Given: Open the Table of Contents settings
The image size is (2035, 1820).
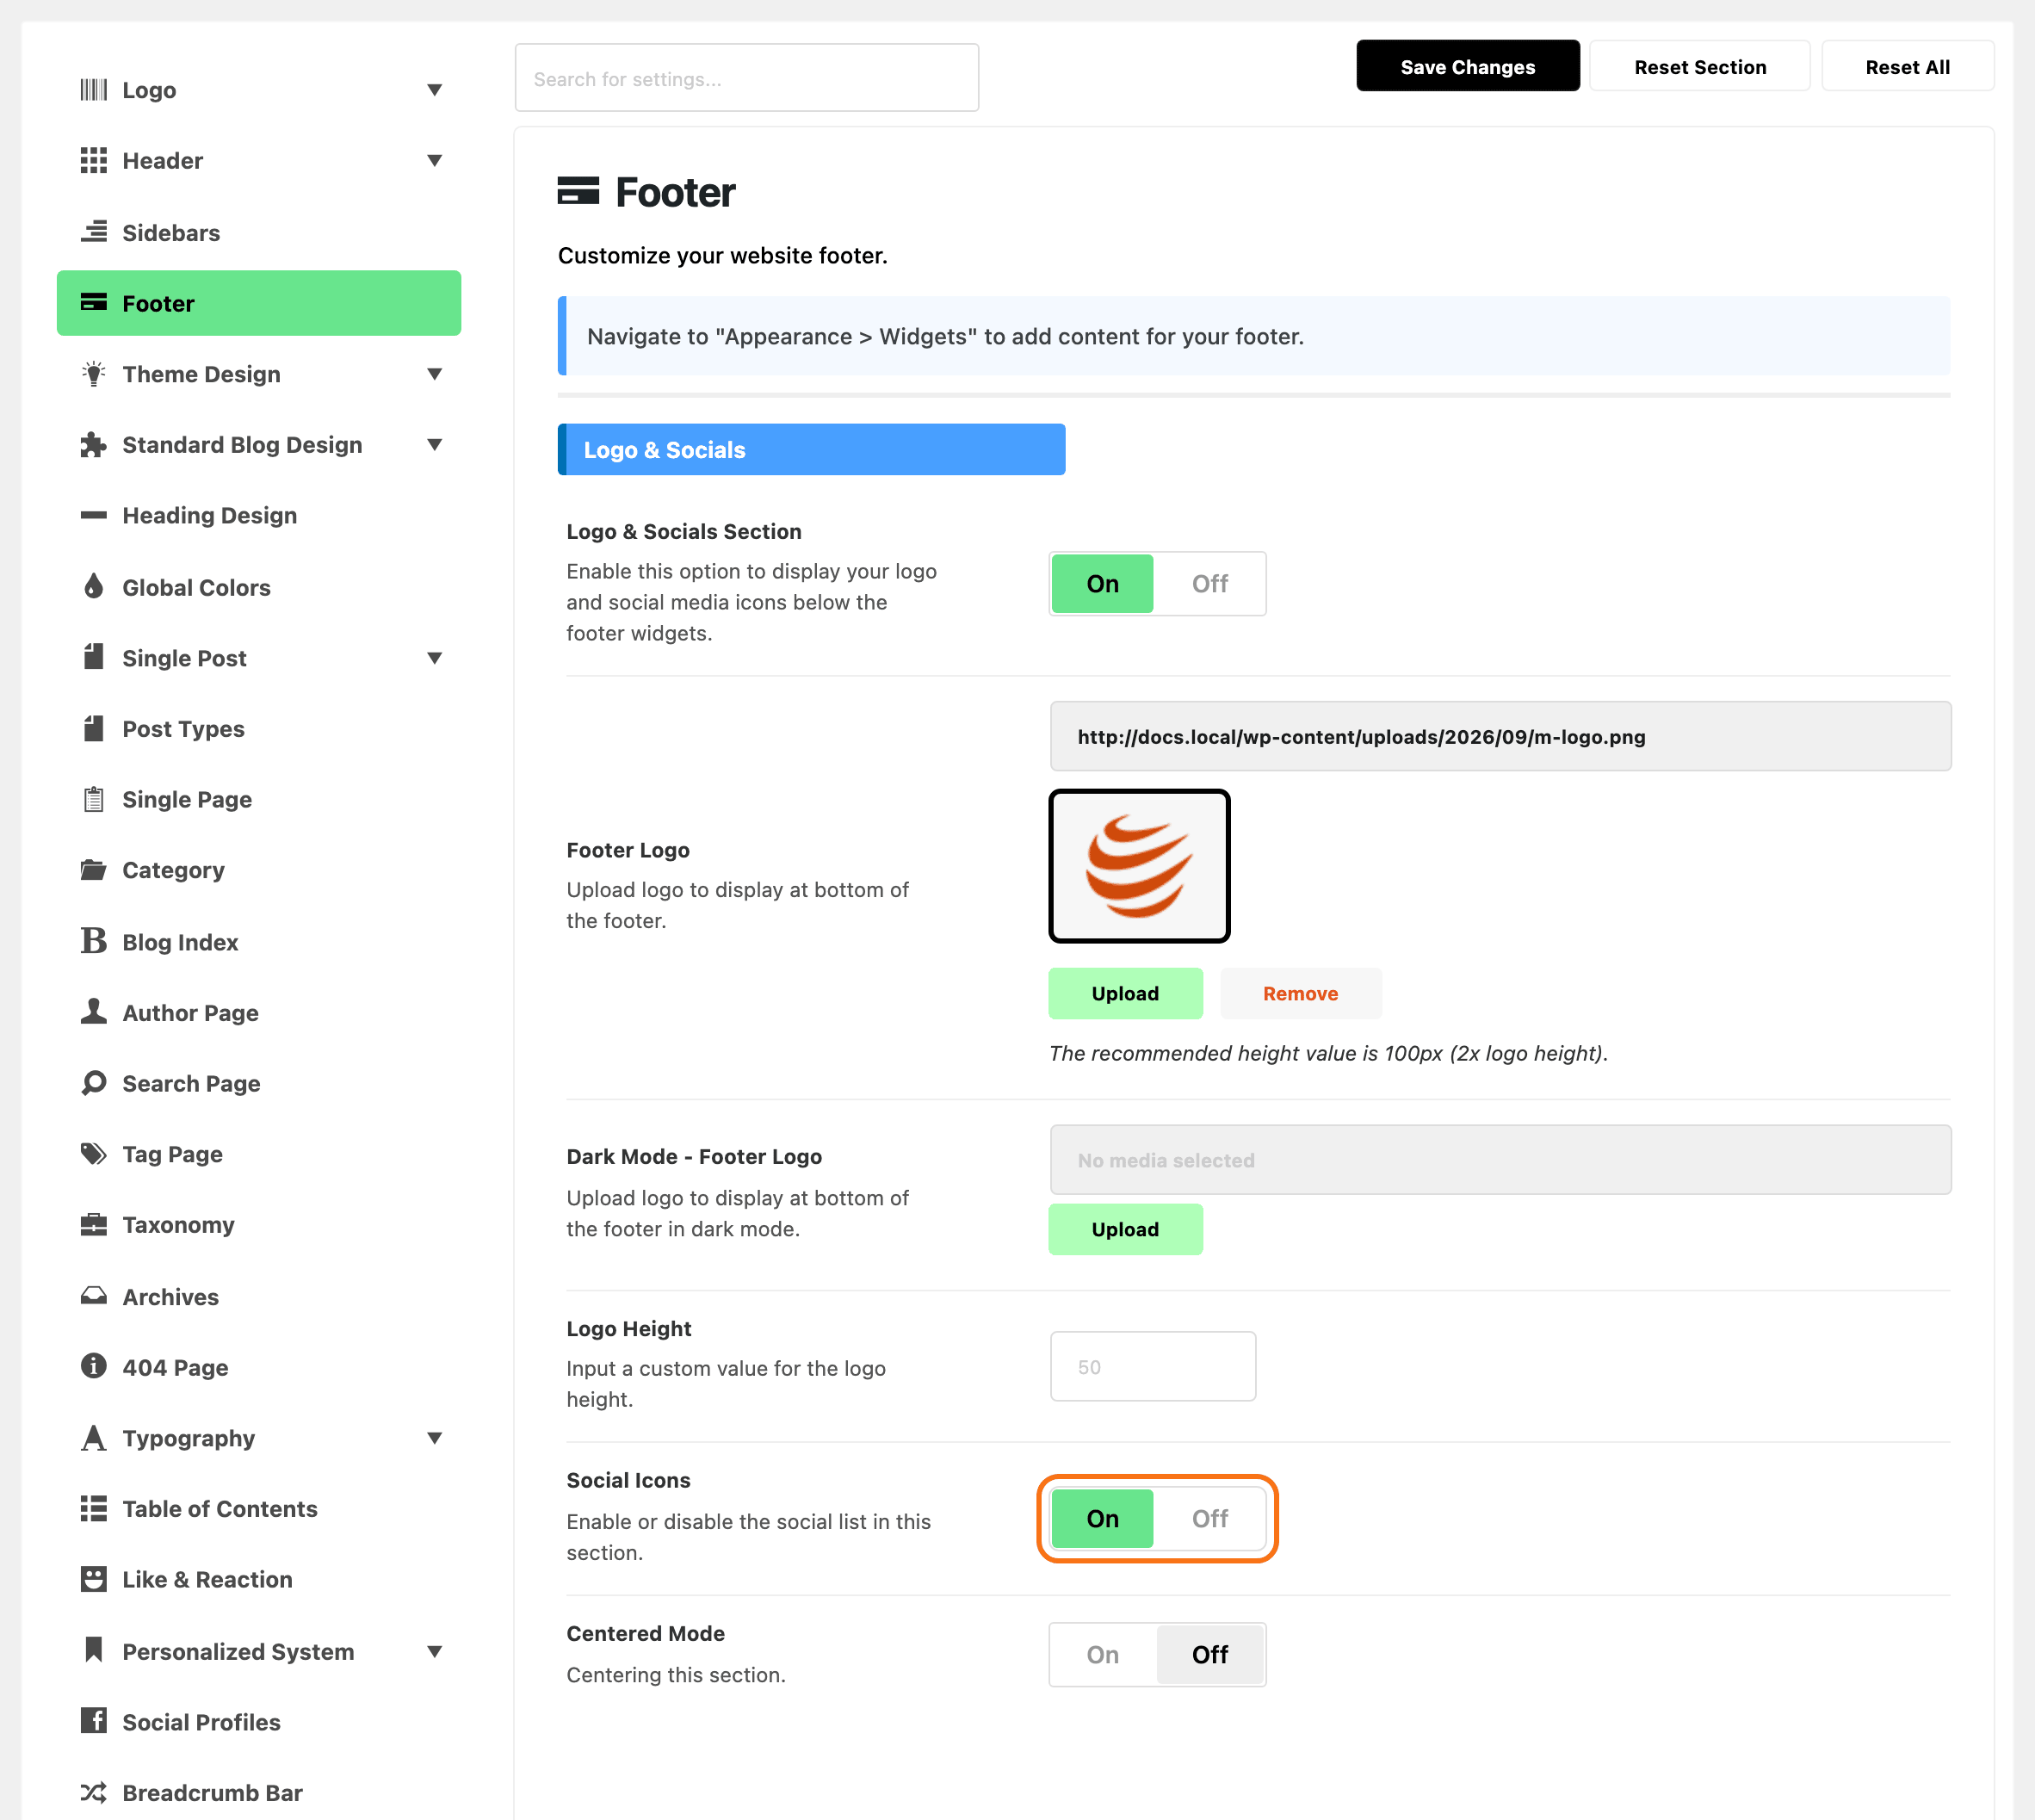Looking at the screenshot, I should (x=259, y=1509).
